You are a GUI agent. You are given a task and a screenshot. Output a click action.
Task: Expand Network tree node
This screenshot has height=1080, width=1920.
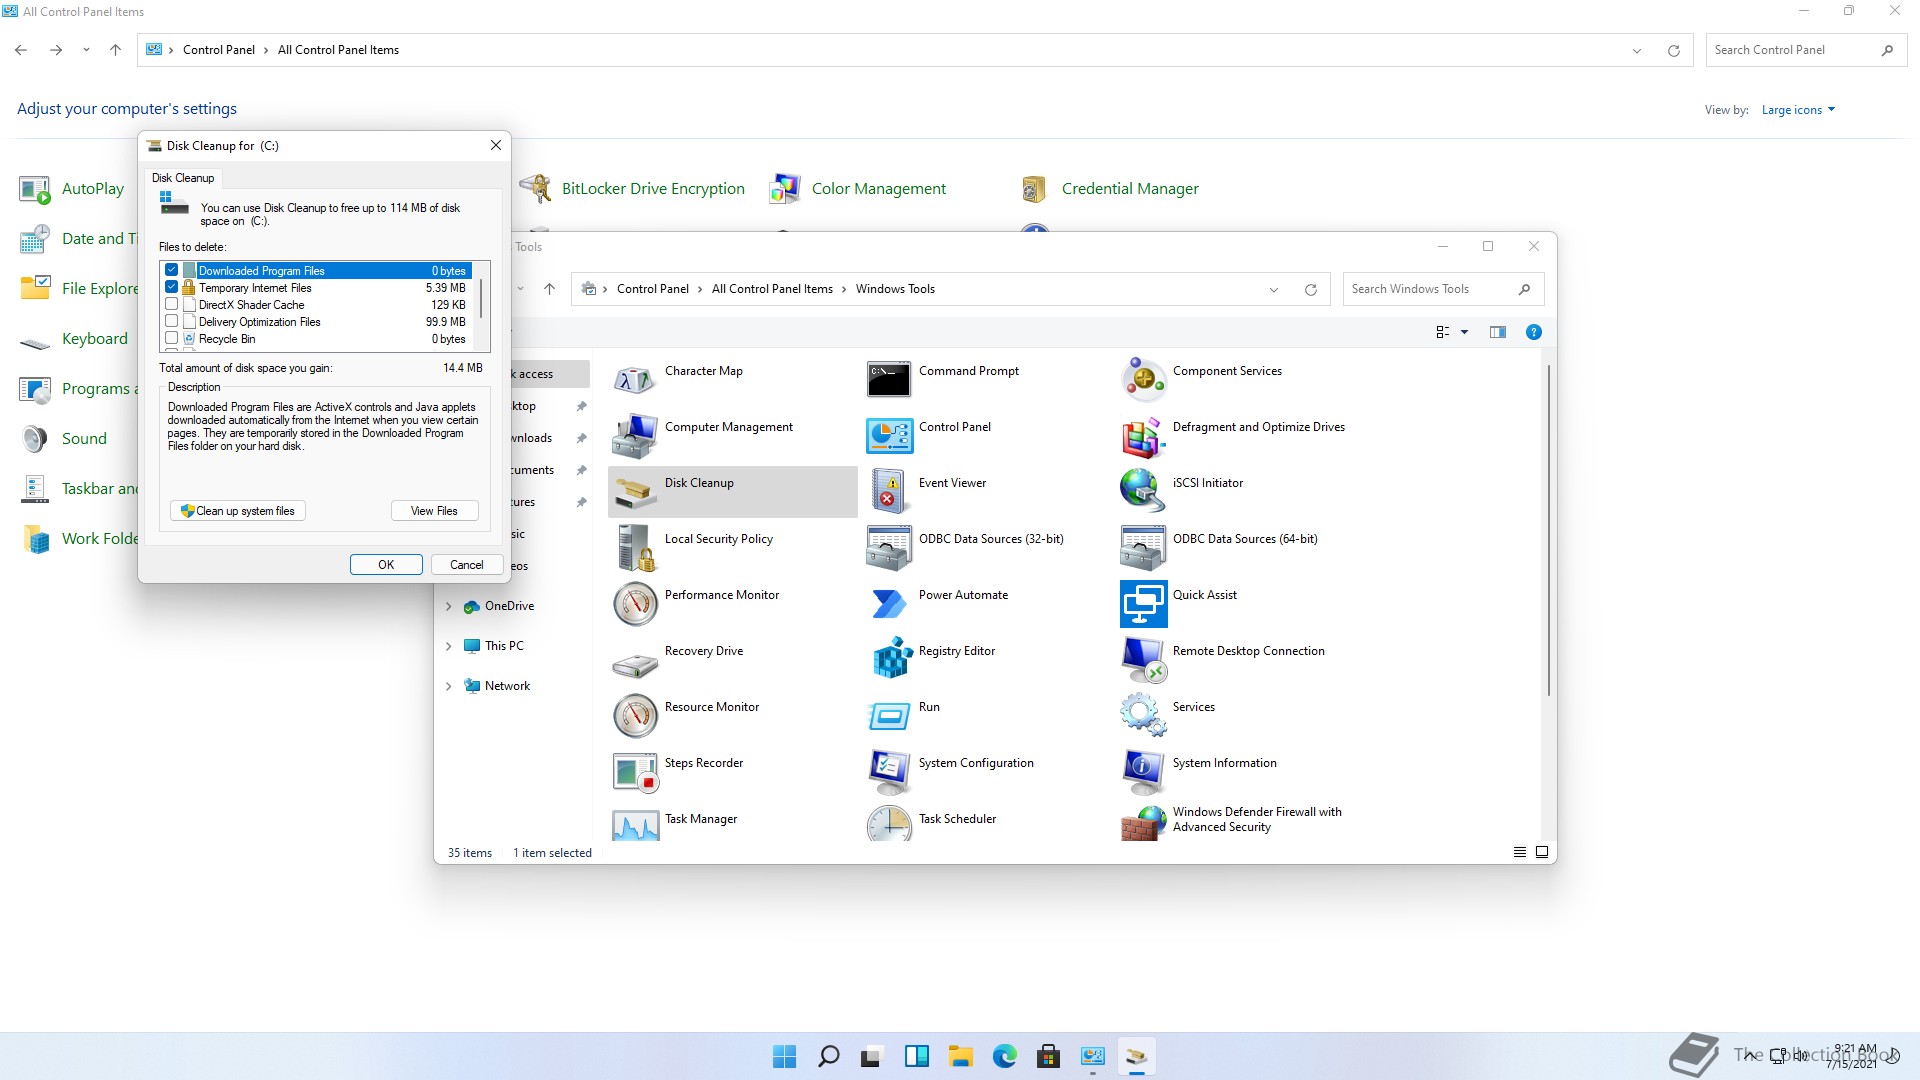click(448, 686)
